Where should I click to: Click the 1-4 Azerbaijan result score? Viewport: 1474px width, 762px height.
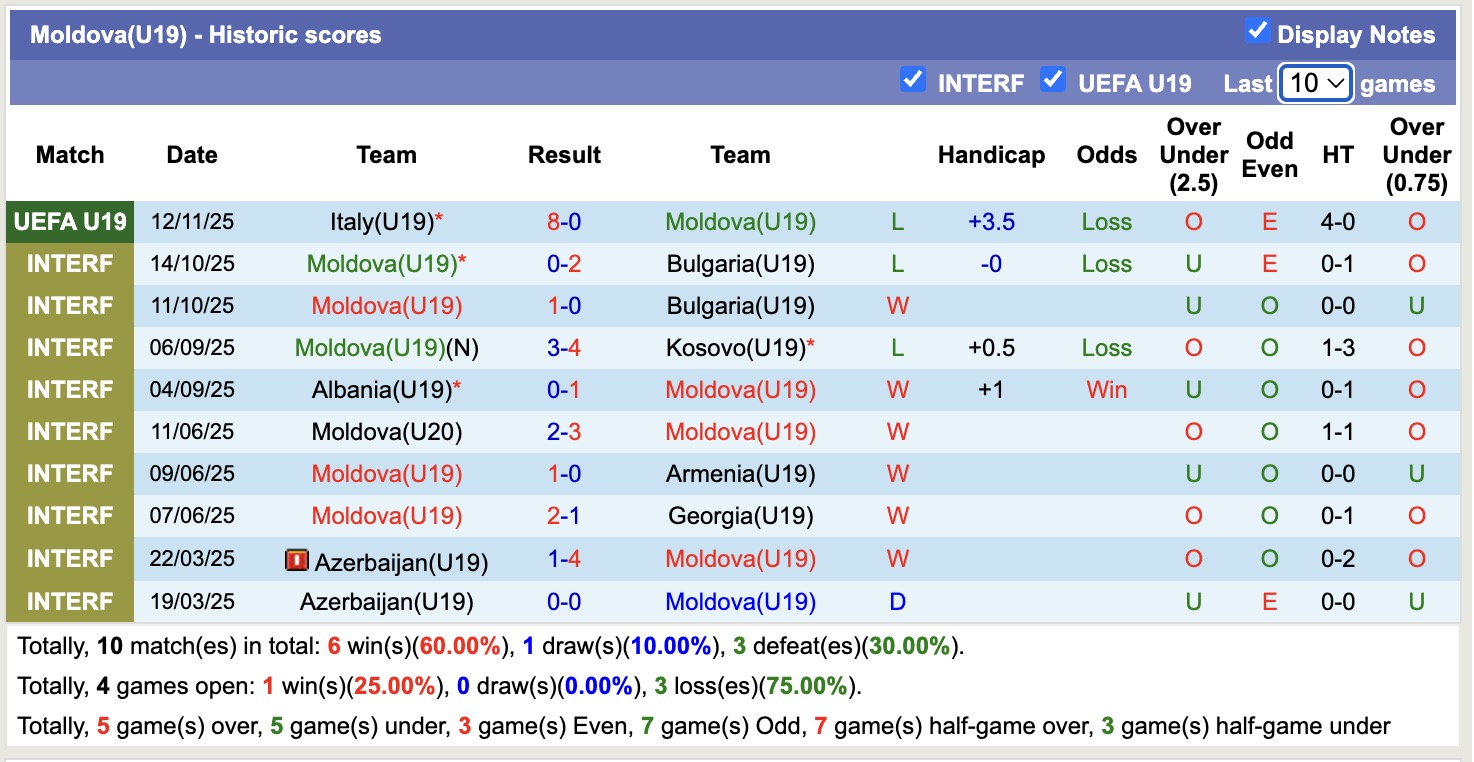tap(564, 559)
